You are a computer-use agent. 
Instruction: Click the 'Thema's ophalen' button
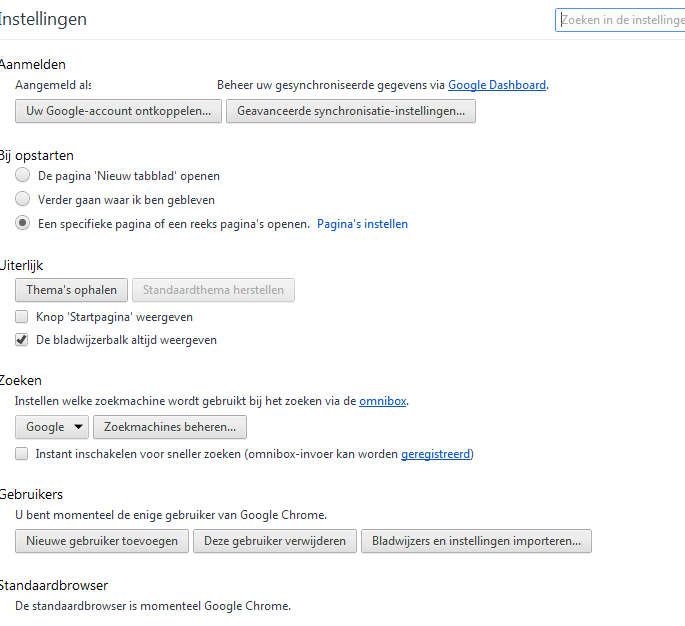[71, 290]
